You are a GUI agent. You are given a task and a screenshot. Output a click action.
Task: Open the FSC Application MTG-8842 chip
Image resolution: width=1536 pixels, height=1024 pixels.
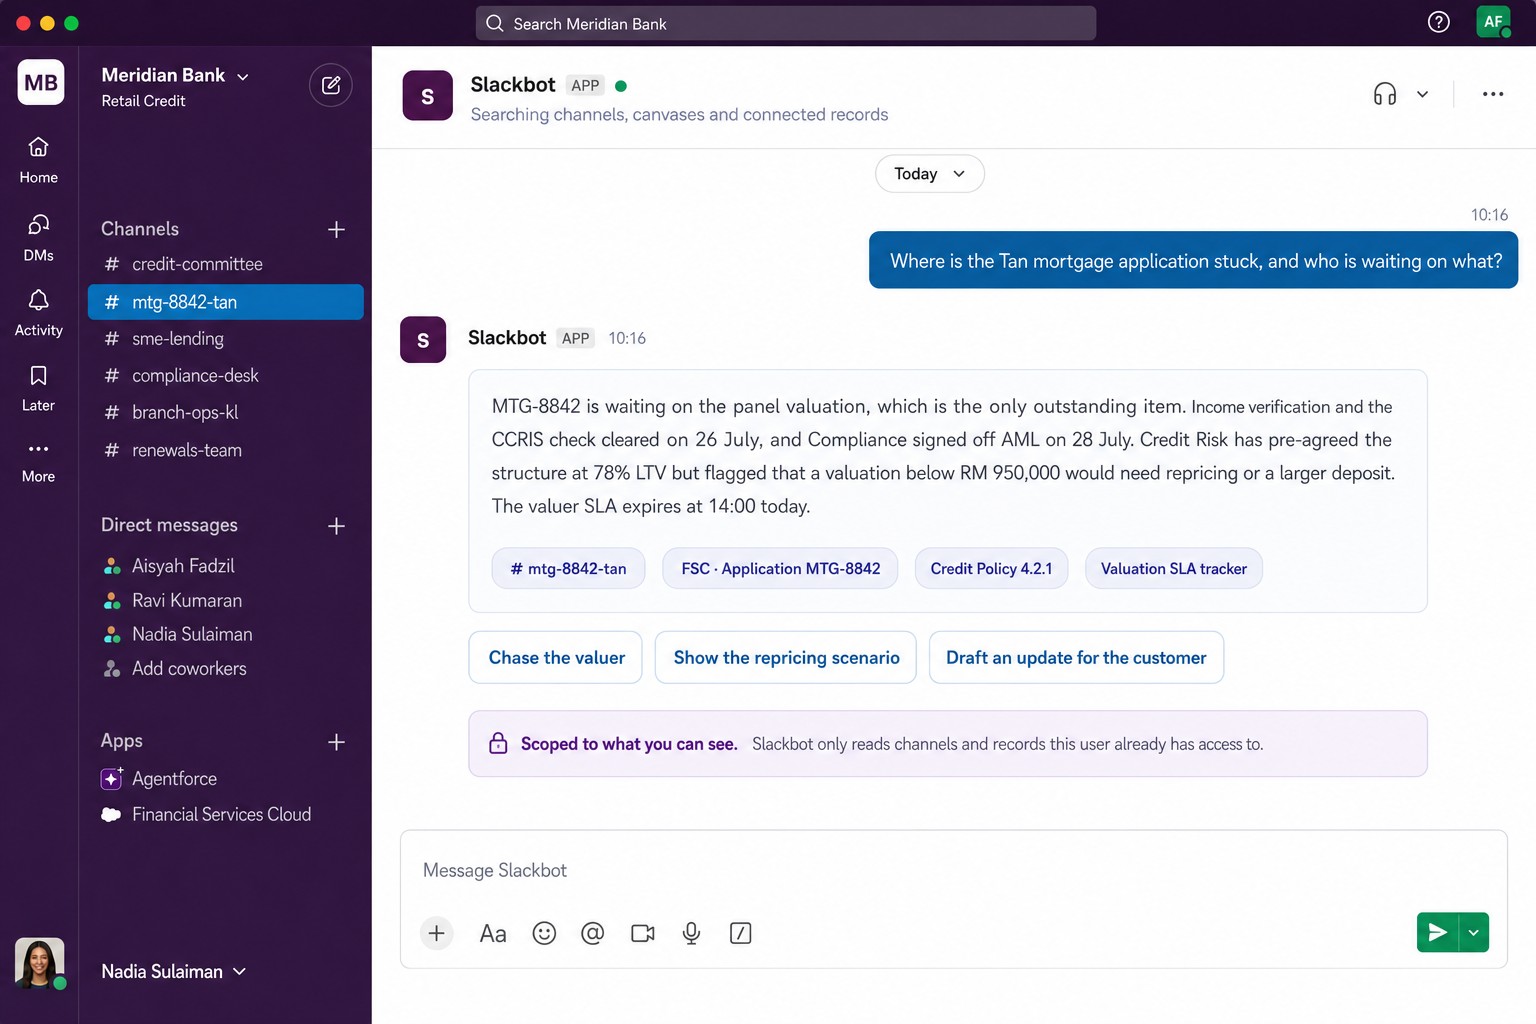780,568
